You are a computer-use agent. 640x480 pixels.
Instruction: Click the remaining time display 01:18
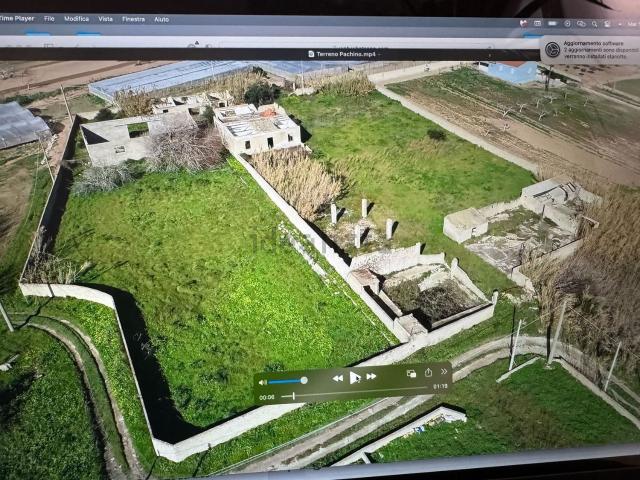[x=440, y=385]
